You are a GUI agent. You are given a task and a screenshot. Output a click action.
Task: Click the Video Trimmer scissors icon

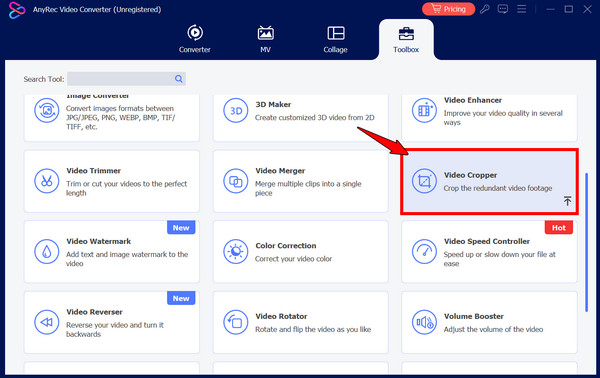47,181
